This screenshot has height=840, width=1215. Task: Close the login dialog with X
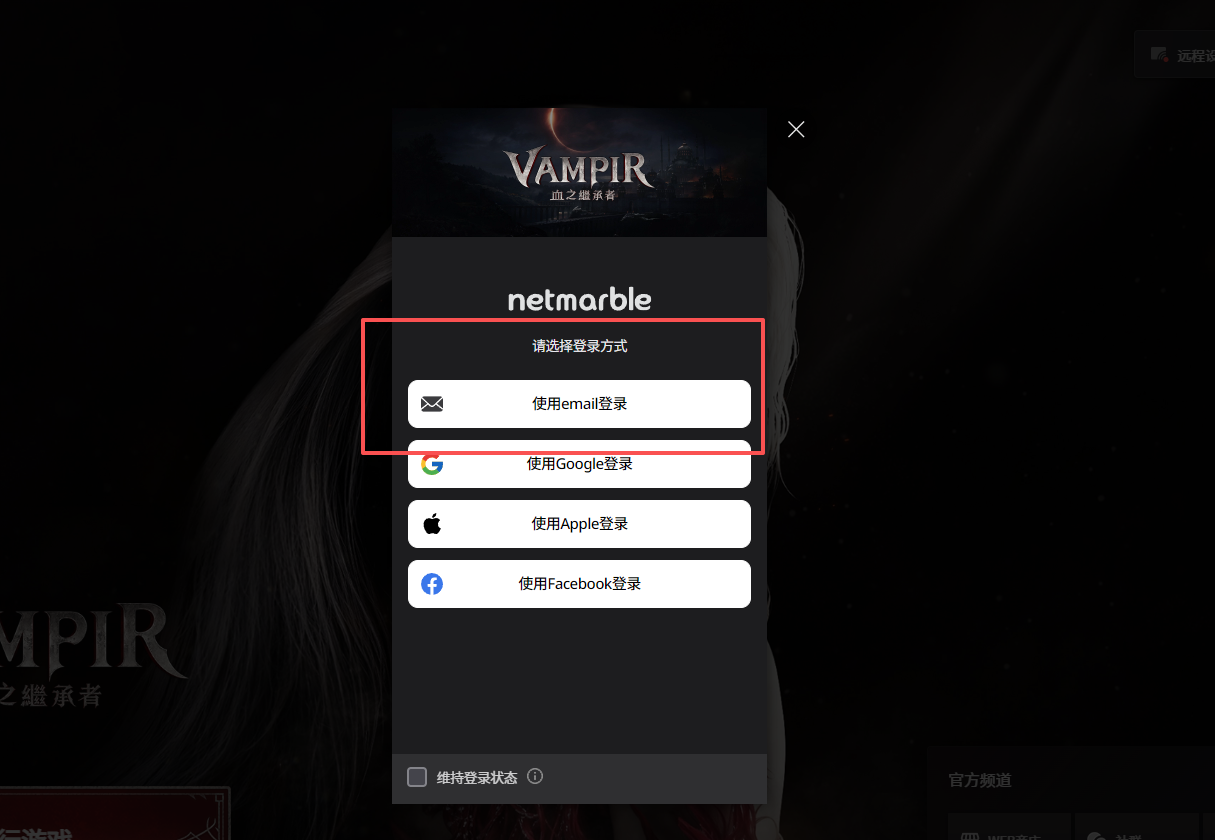coord(796,129)
